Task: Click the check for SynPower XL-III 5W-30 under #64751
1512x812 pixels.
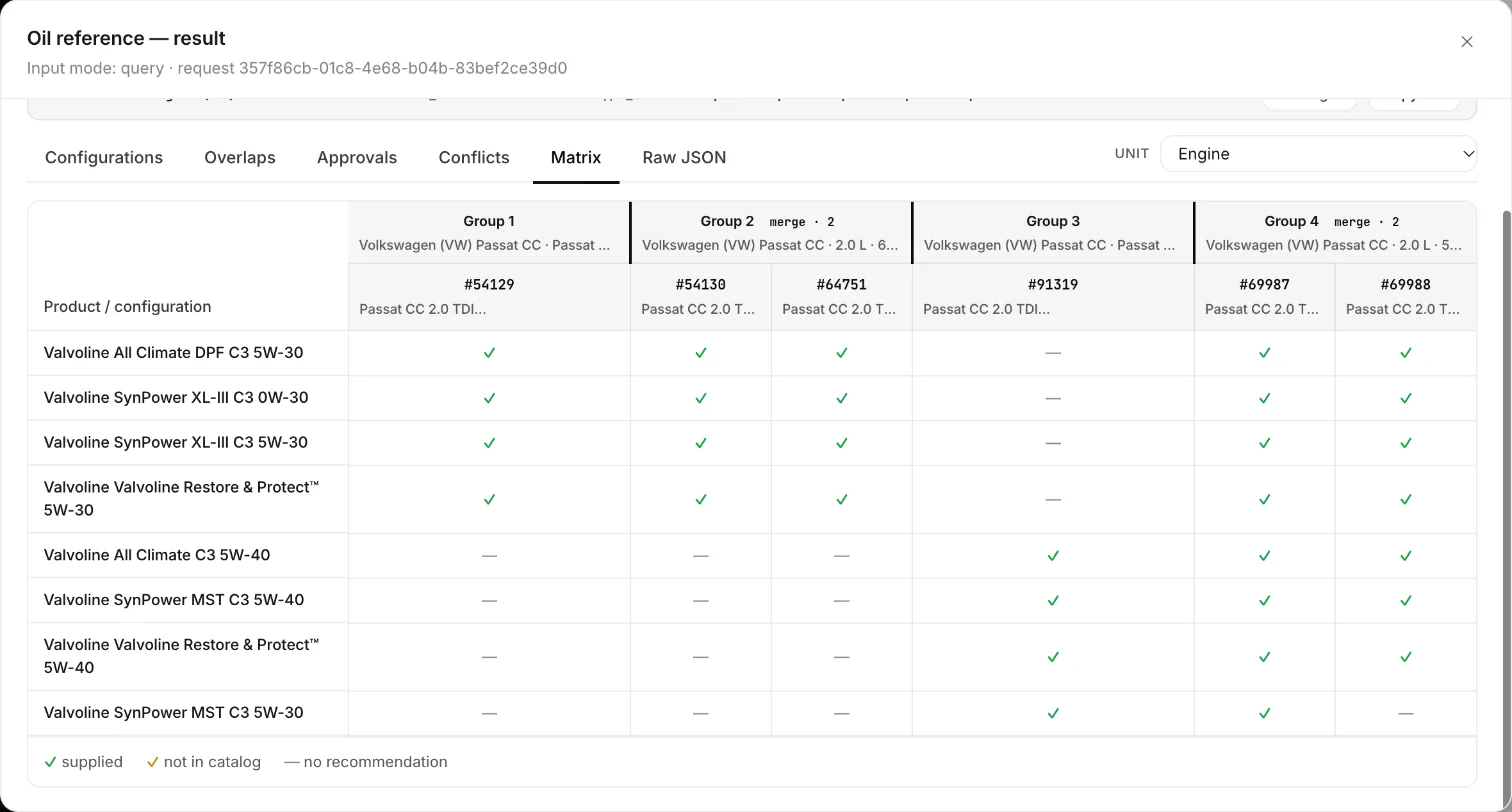Action: pyautogui.click(x=842, y=443)
